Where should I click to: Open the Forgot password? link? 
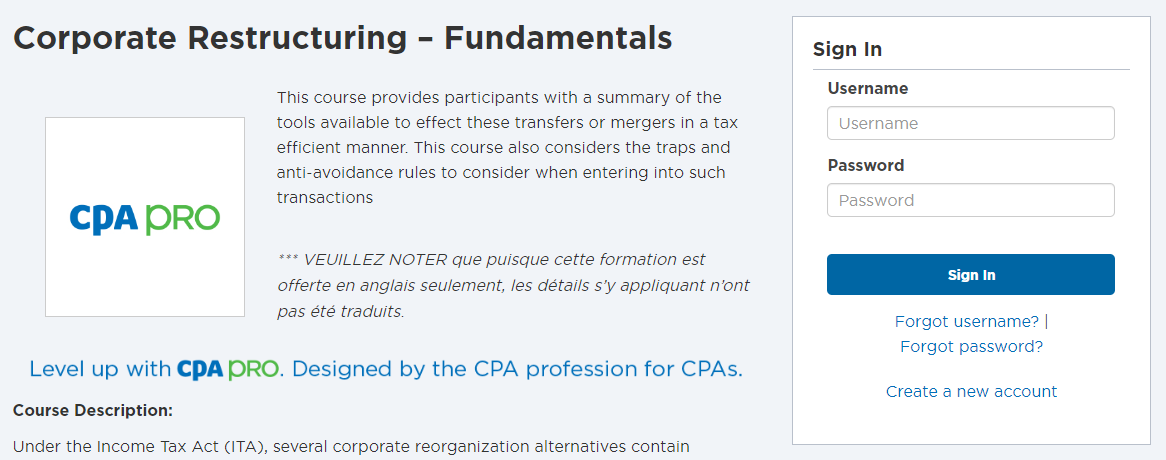[971, 347]
